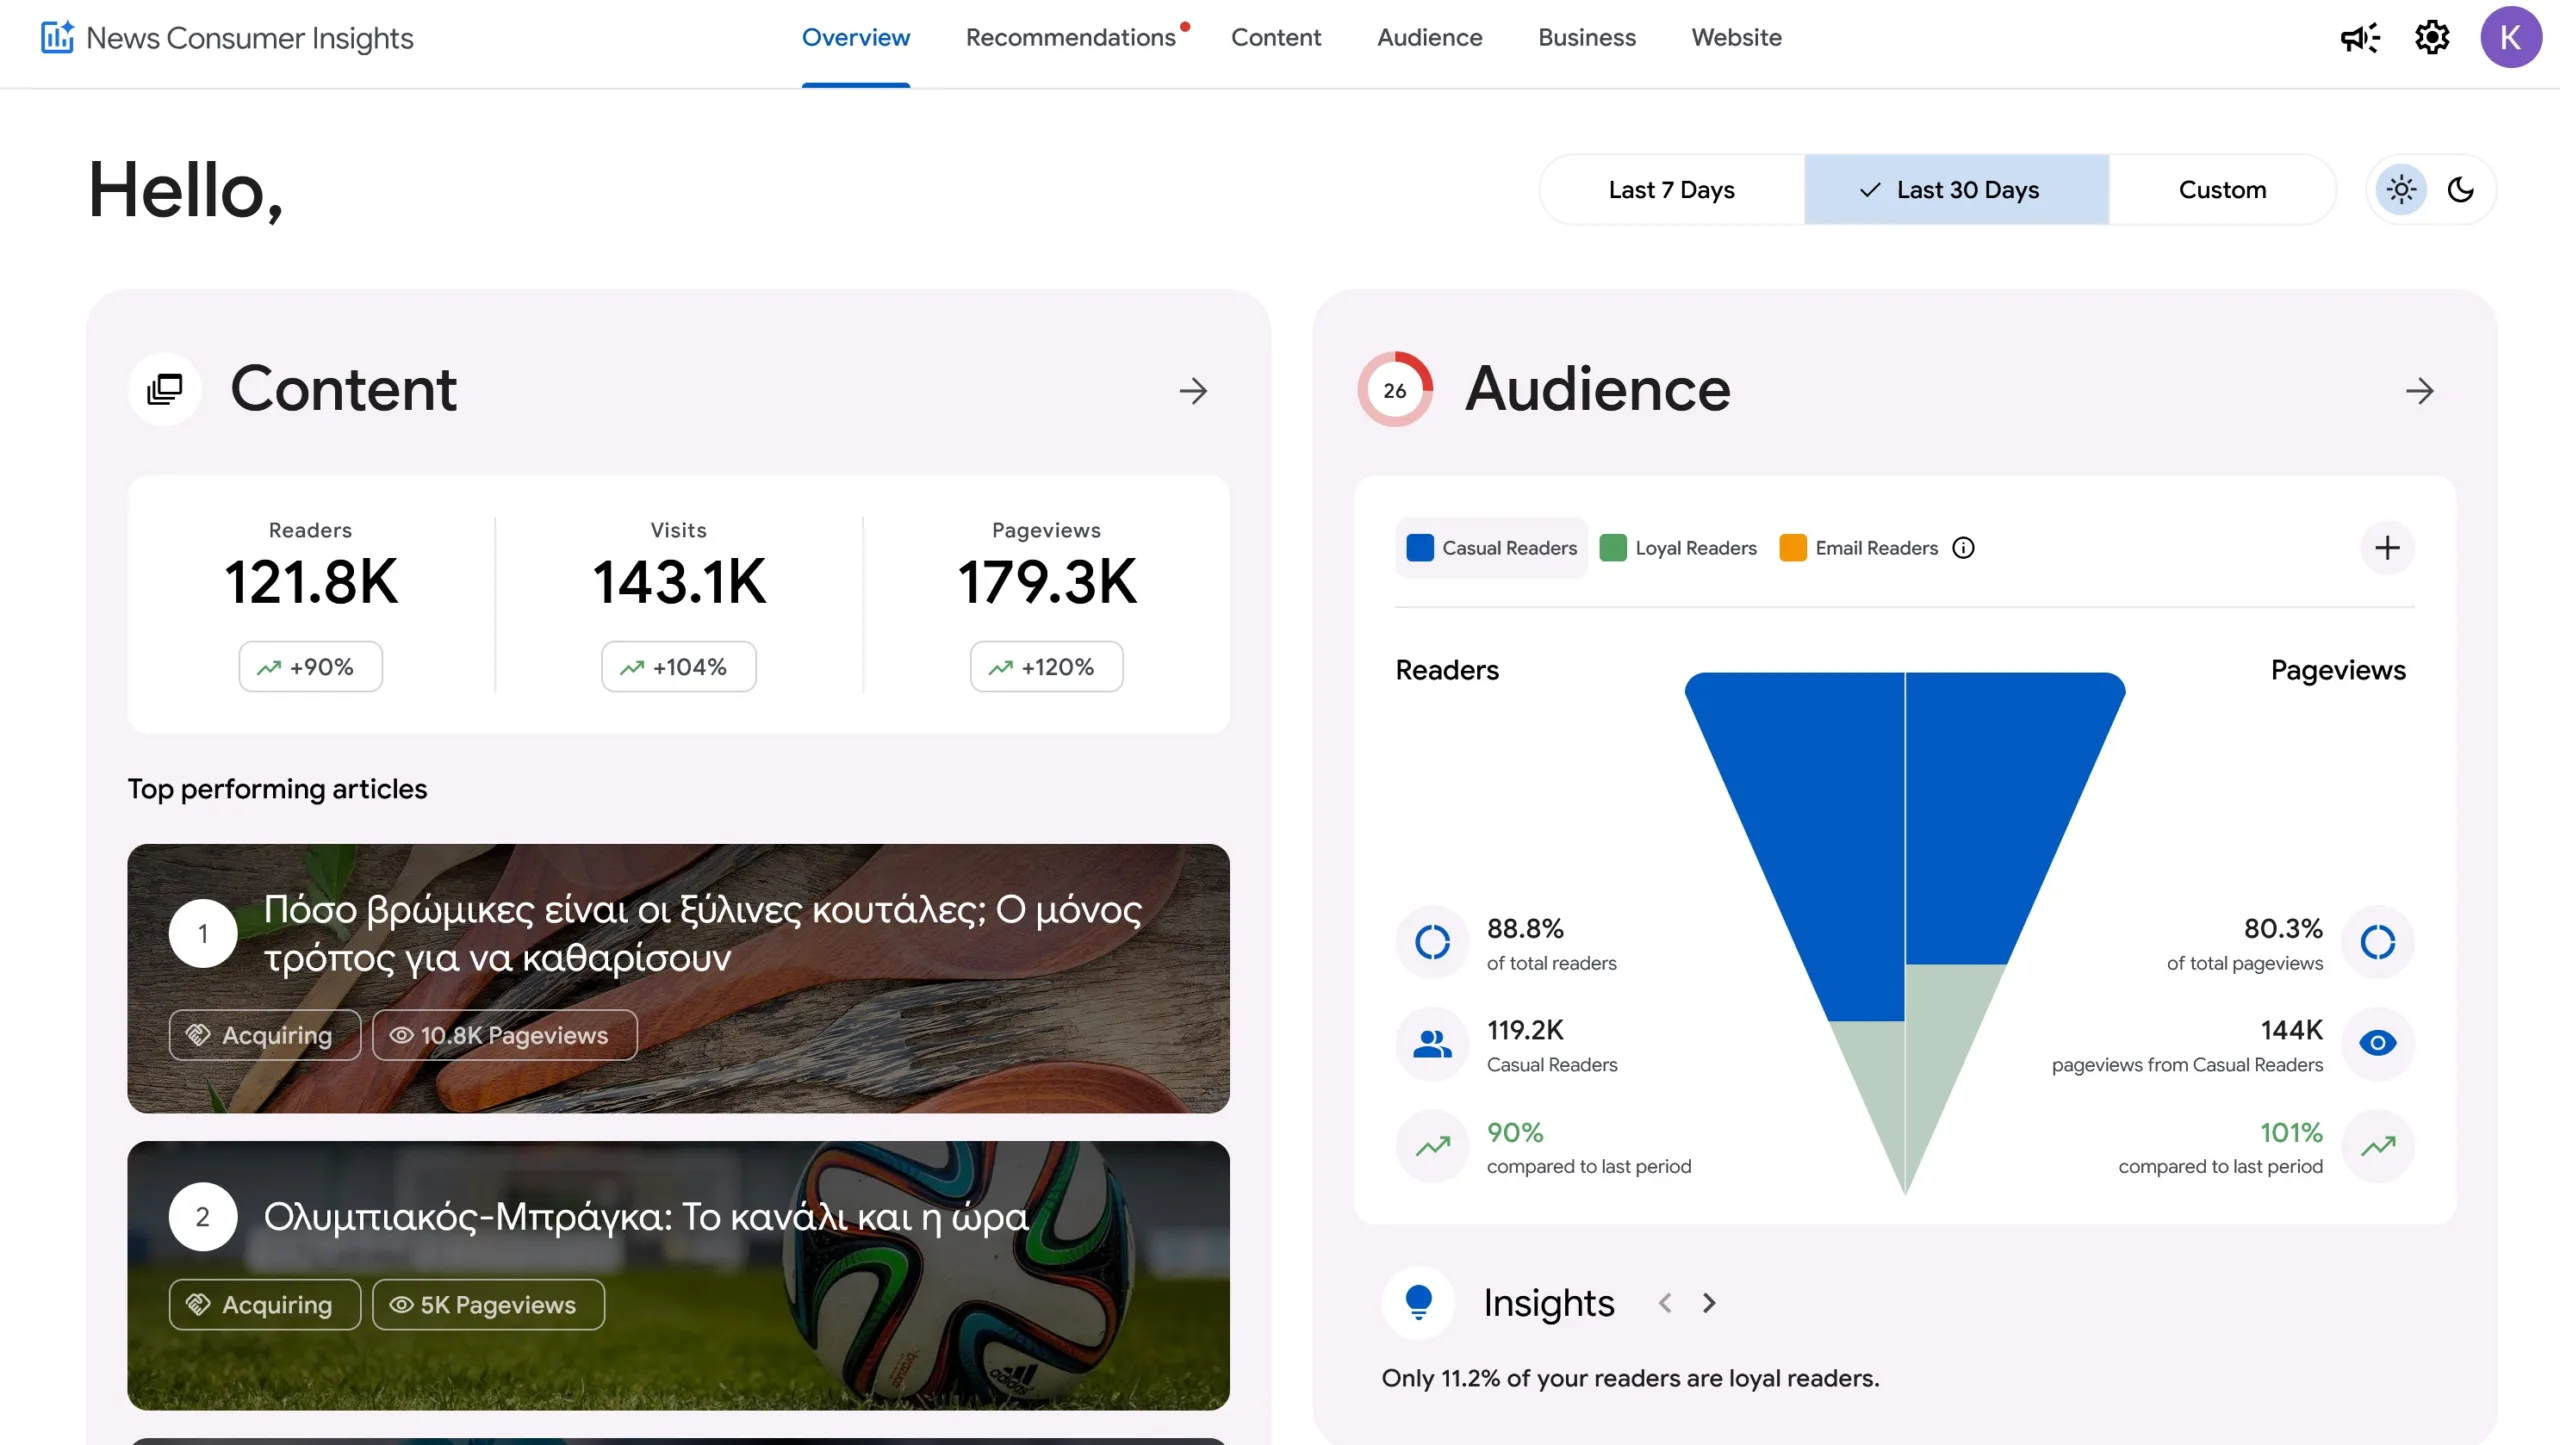Click the Top performing articles heading
Image resolution: width=2560 pixels, height=1445 pixels.
tap(277, 789)
